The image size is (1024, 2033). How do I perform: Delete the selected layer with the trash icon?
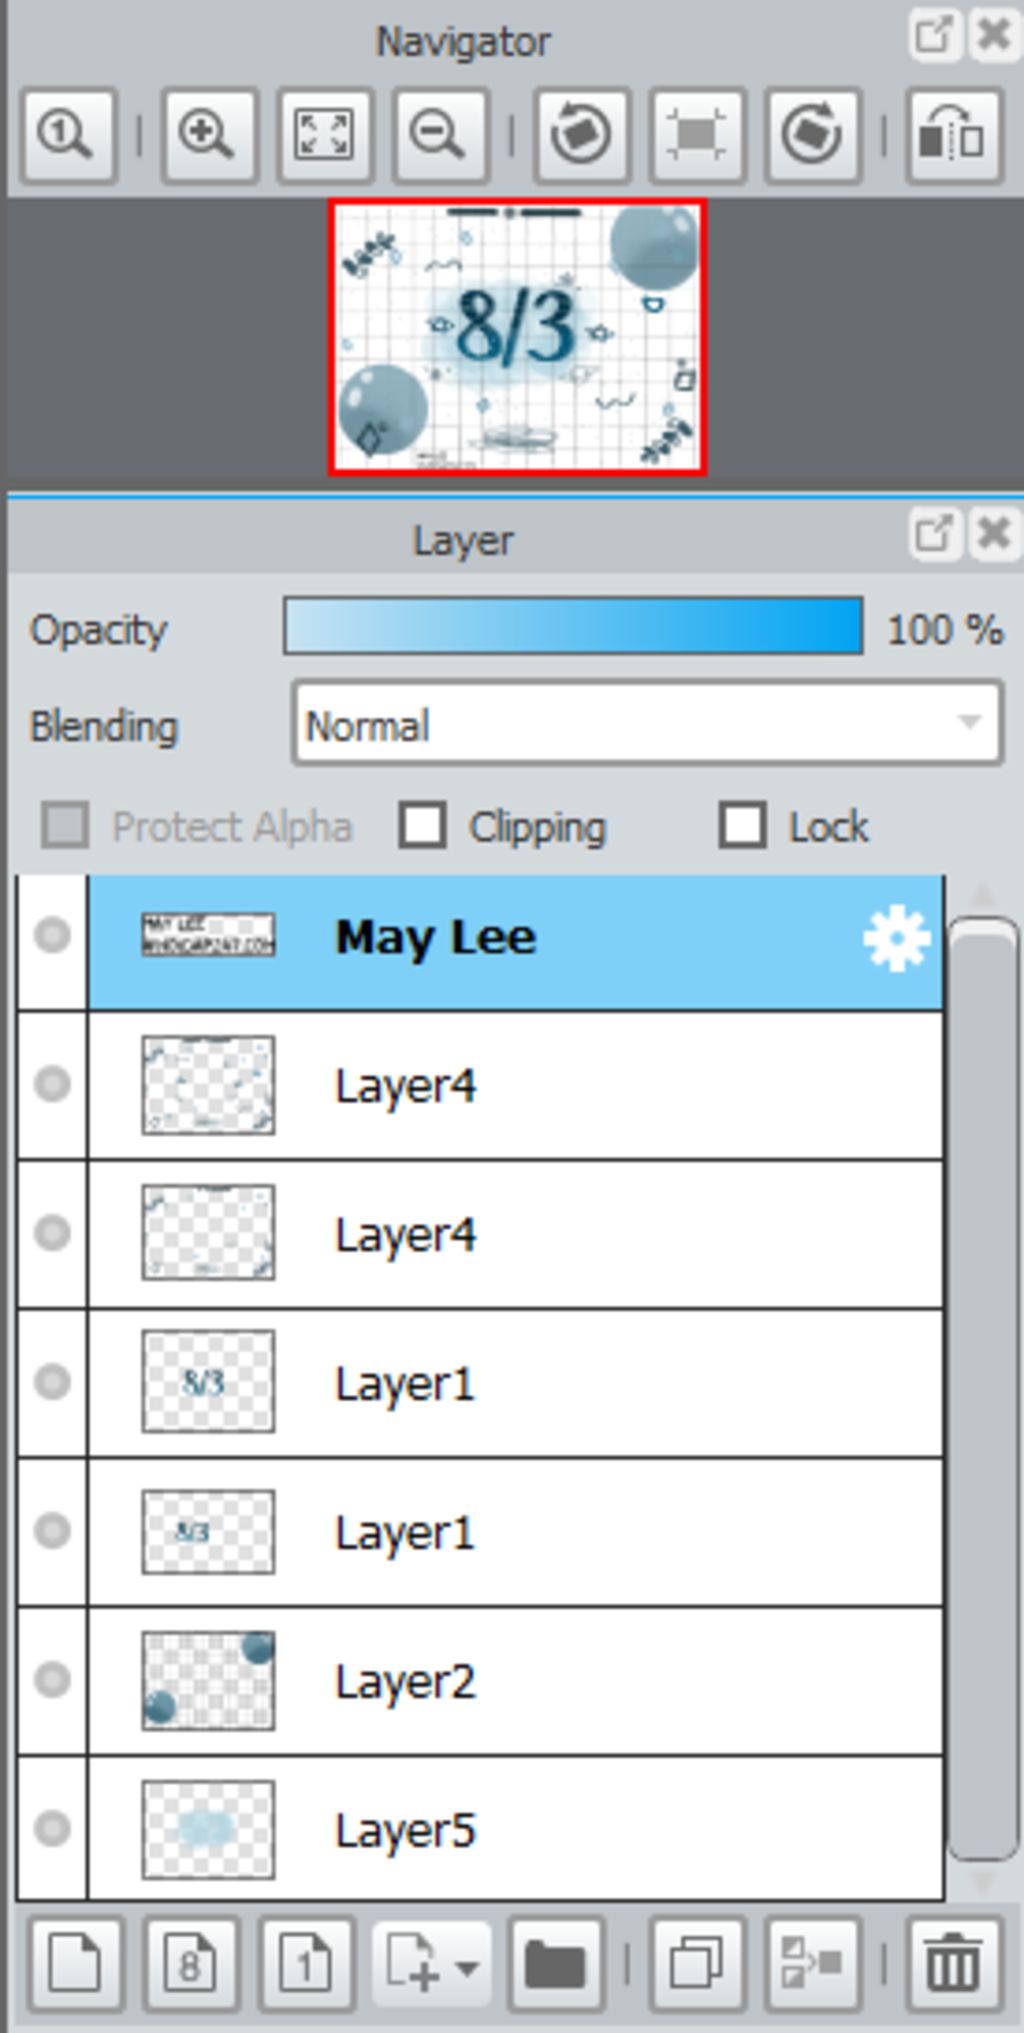(954, 1964)
